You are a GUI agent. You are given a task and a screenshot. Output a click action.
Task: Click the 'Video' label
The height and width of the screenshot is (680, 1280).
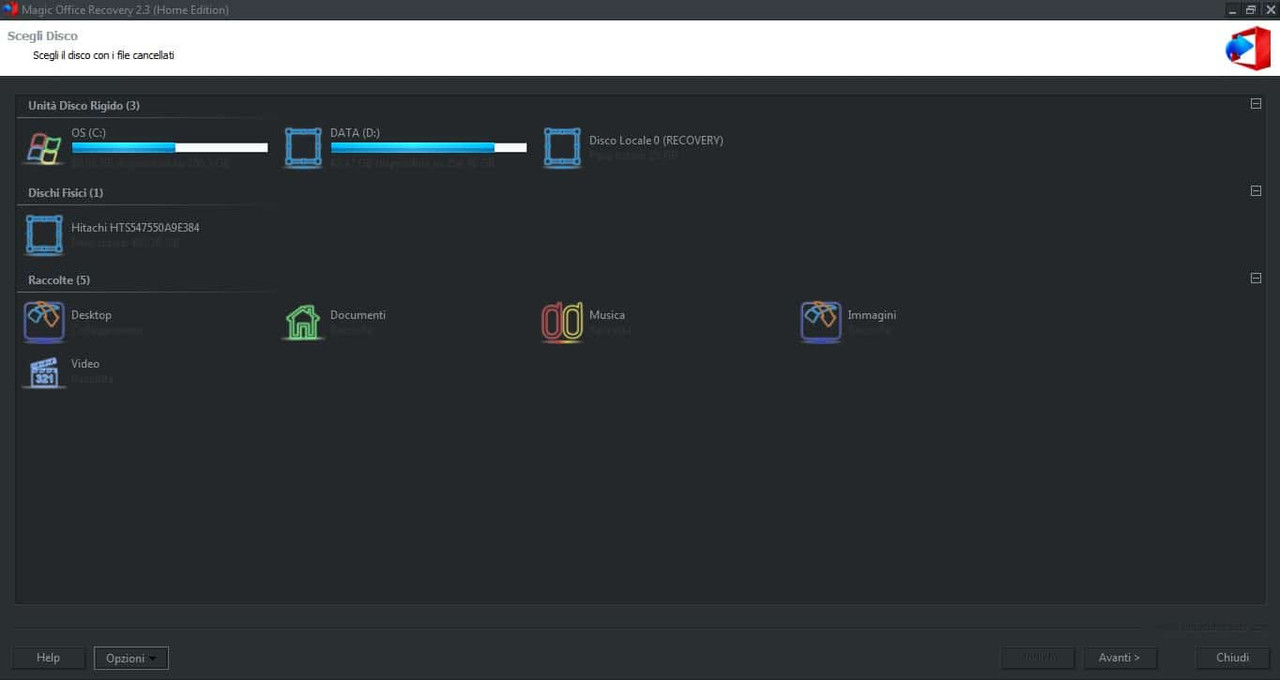click(85, 364)
